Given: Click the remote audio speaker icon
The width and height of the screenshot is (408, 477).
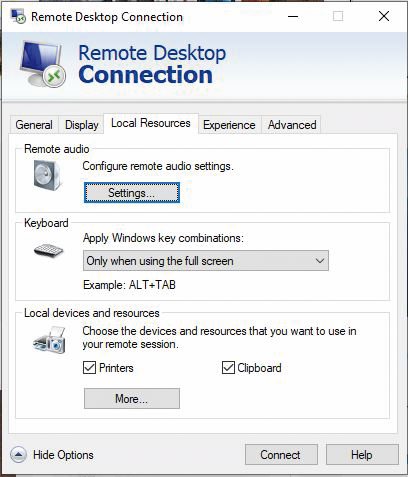Looking at the screenshot, I should pos(47,175).
